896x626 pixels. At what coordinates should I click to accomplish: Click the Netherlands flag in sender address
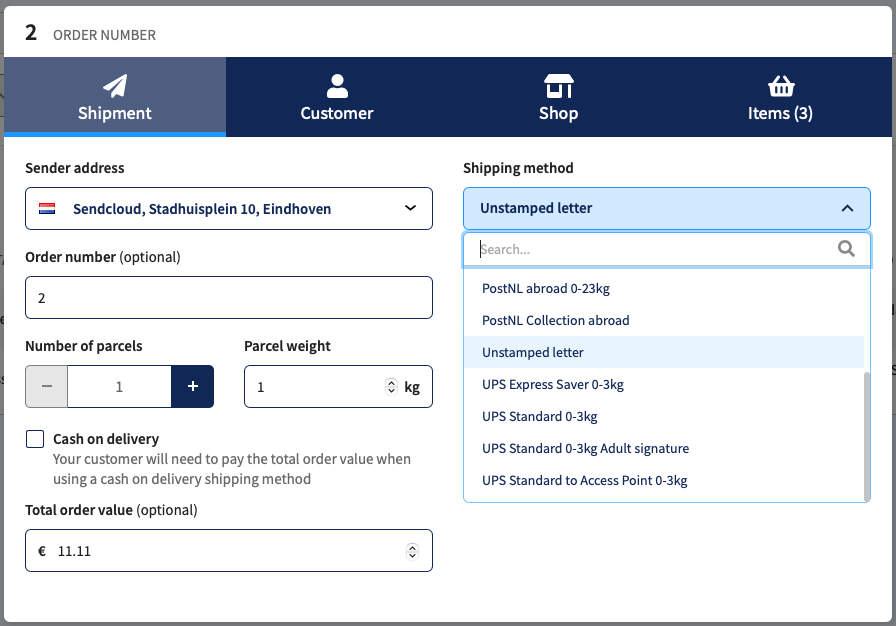pyautogui.click(x=47, y=208)
